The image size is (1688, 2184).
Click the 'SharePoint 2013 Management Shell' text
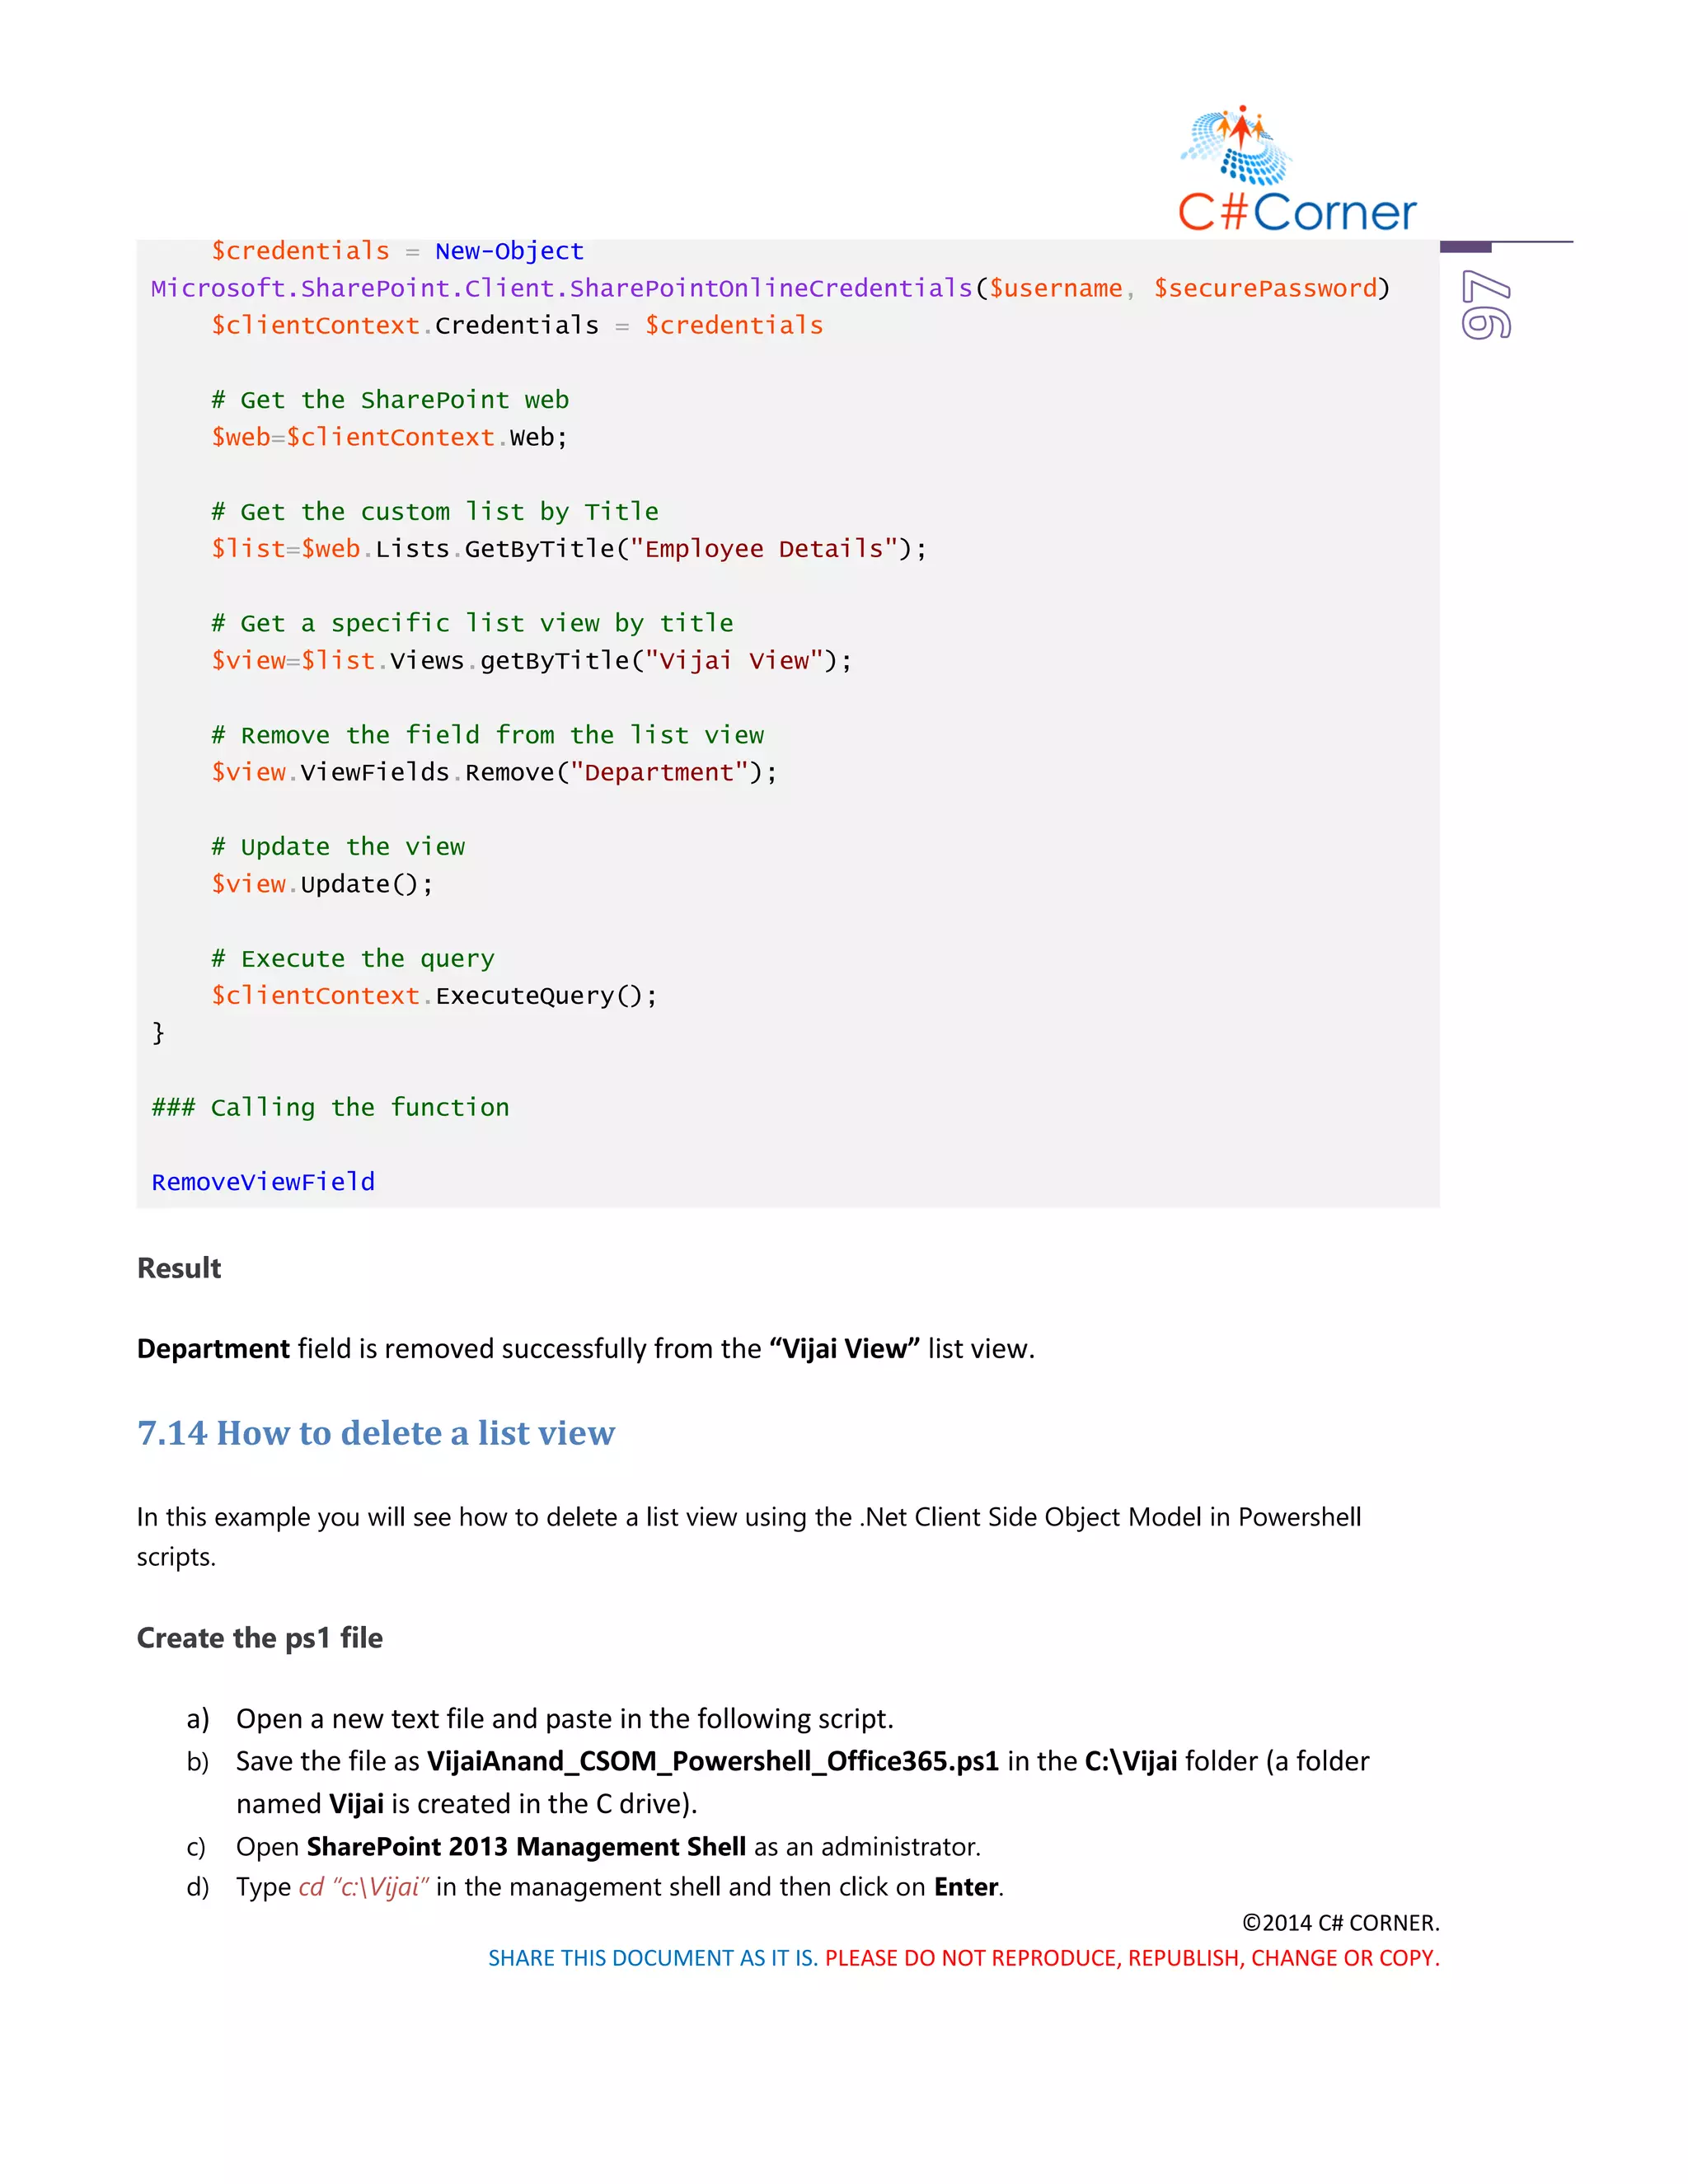(526, 1846)
